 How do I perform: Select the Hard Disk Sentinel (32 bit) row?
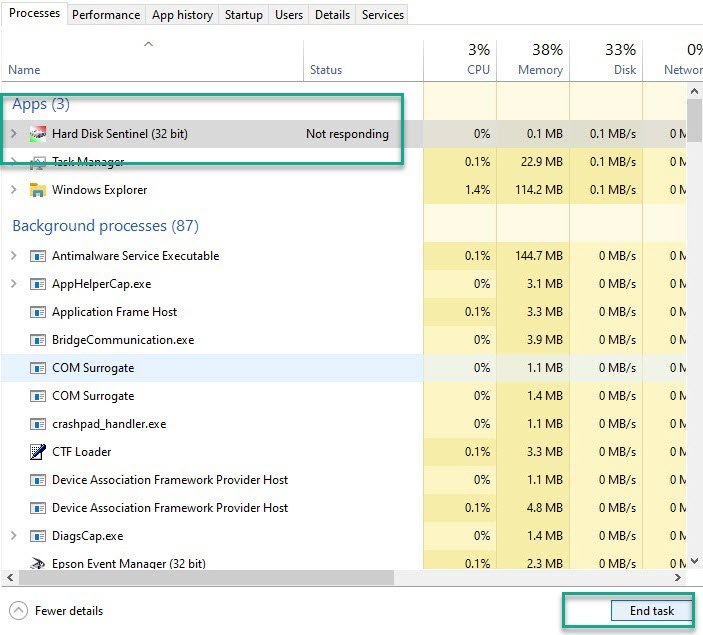pos(343,134)
